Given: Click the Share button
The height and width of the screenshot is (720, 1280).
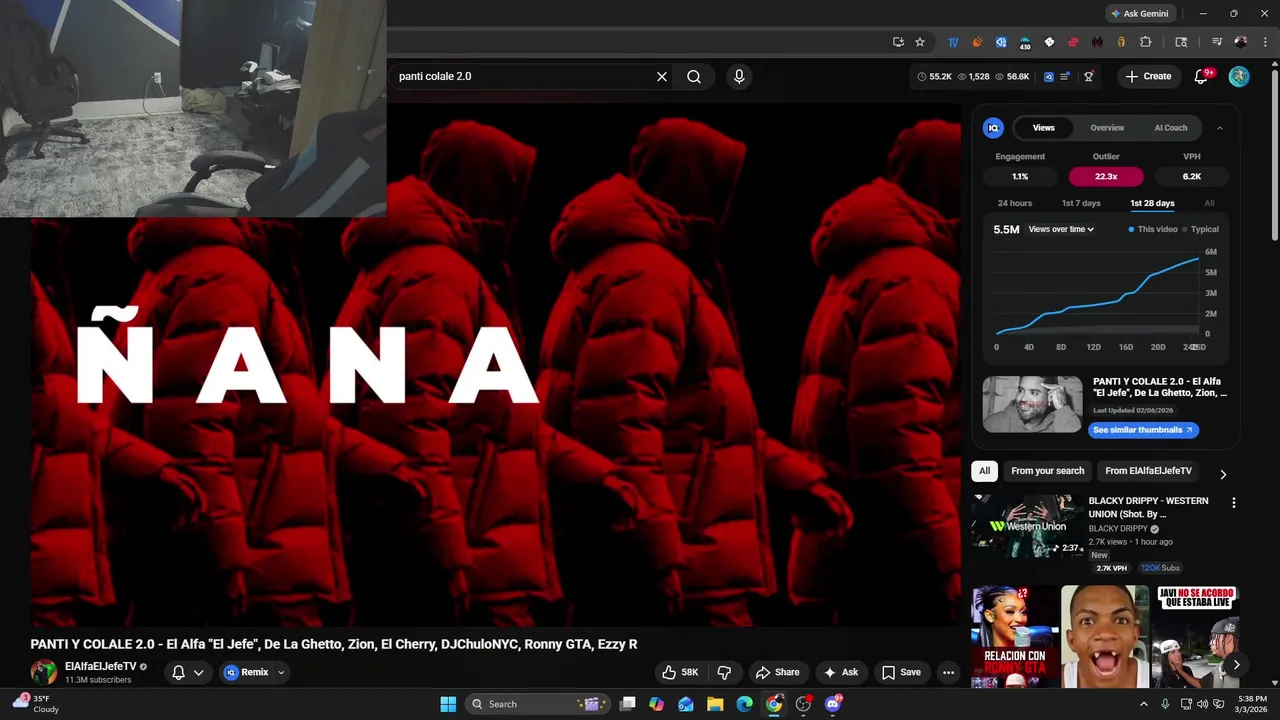Looking at the screenshot, I should coord(778,672).
